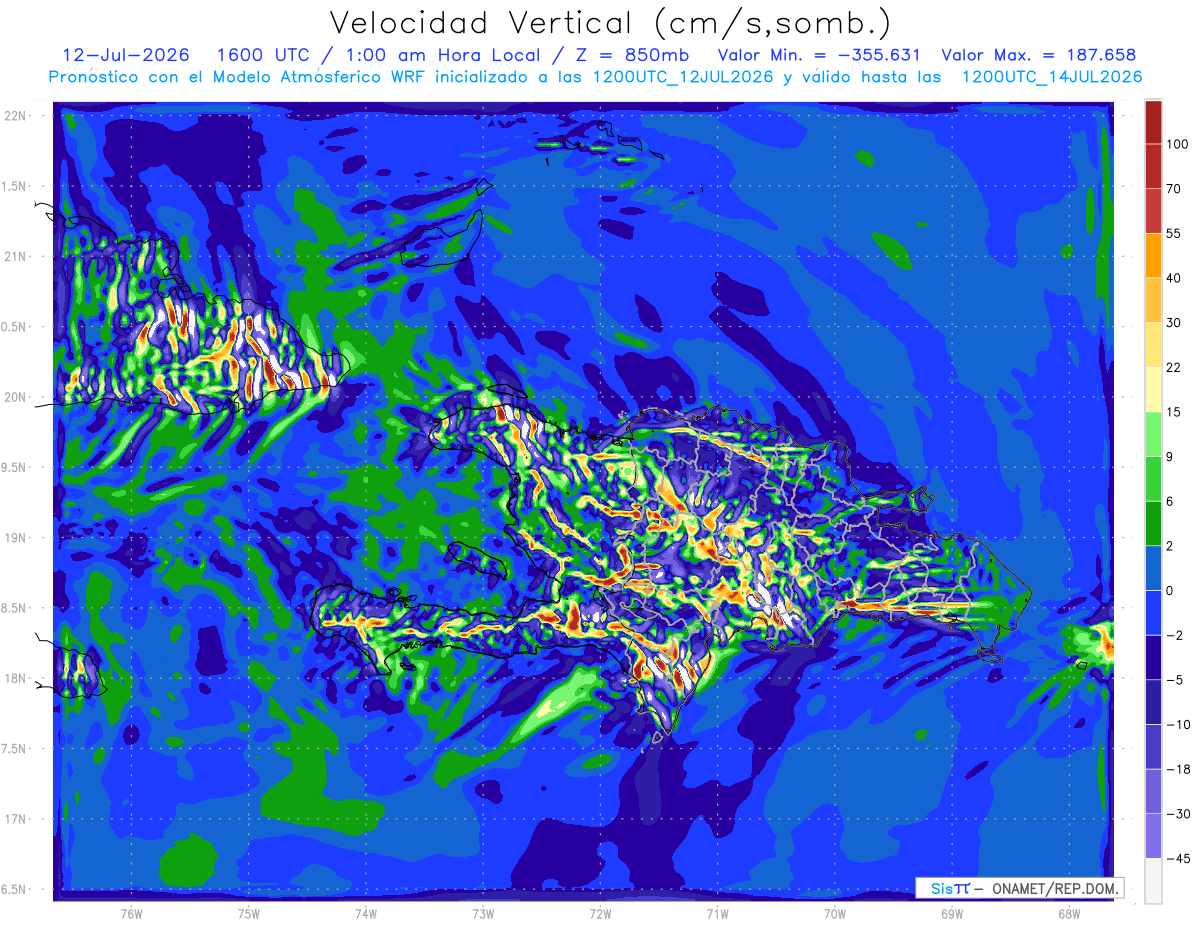This screenshot has height=927, width=1200.
Task: Click the 'Valor Max. = 187.658' text
Action: coord(1039,55)
